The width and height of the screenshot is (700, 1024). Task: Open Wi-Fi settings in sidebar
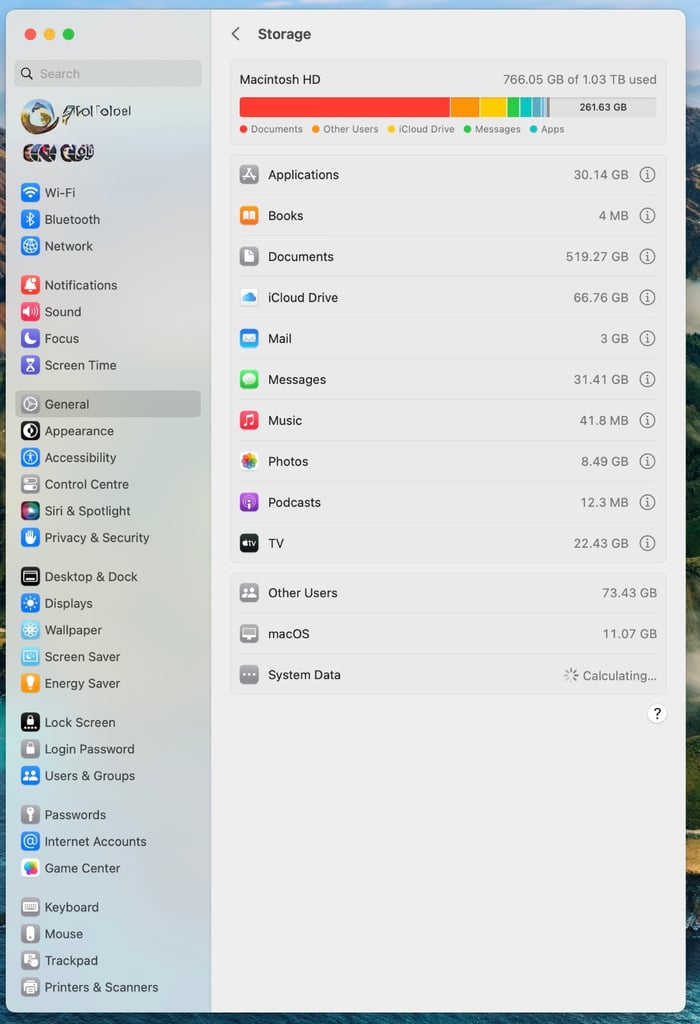108,193
